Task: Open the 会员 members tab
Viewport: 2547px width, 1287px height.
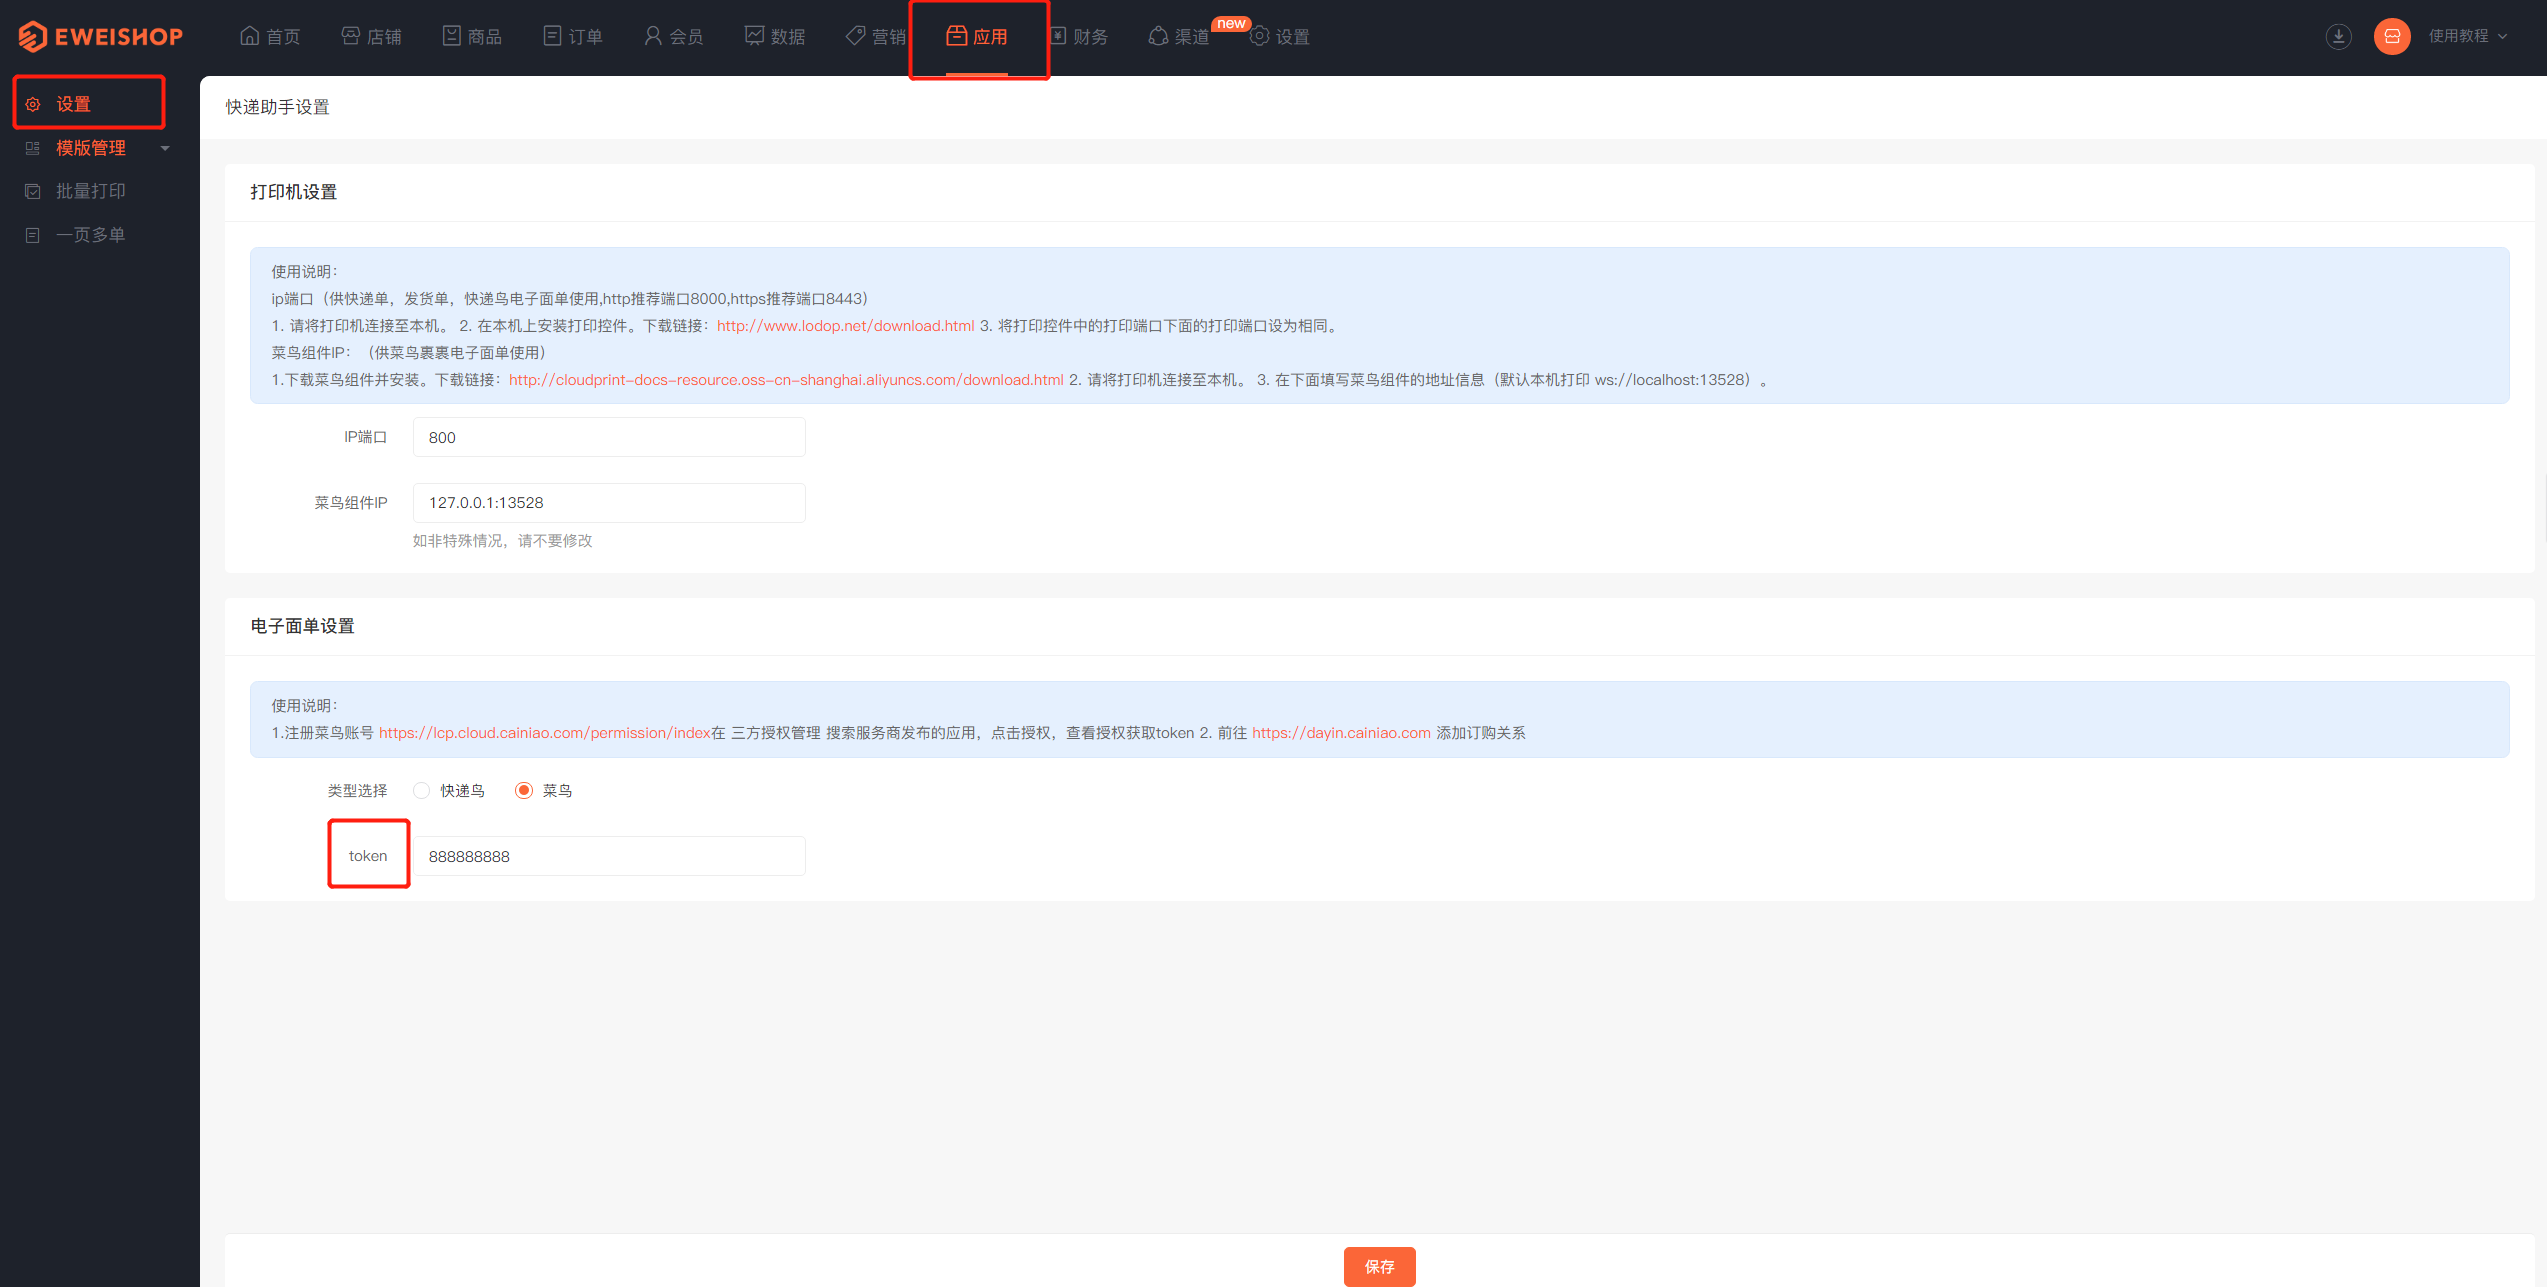Action: 674,36
